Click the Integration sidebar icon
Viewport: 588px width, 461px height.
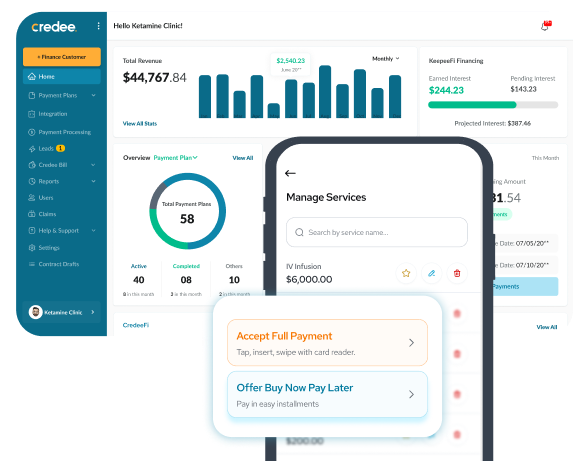point(32,114)
